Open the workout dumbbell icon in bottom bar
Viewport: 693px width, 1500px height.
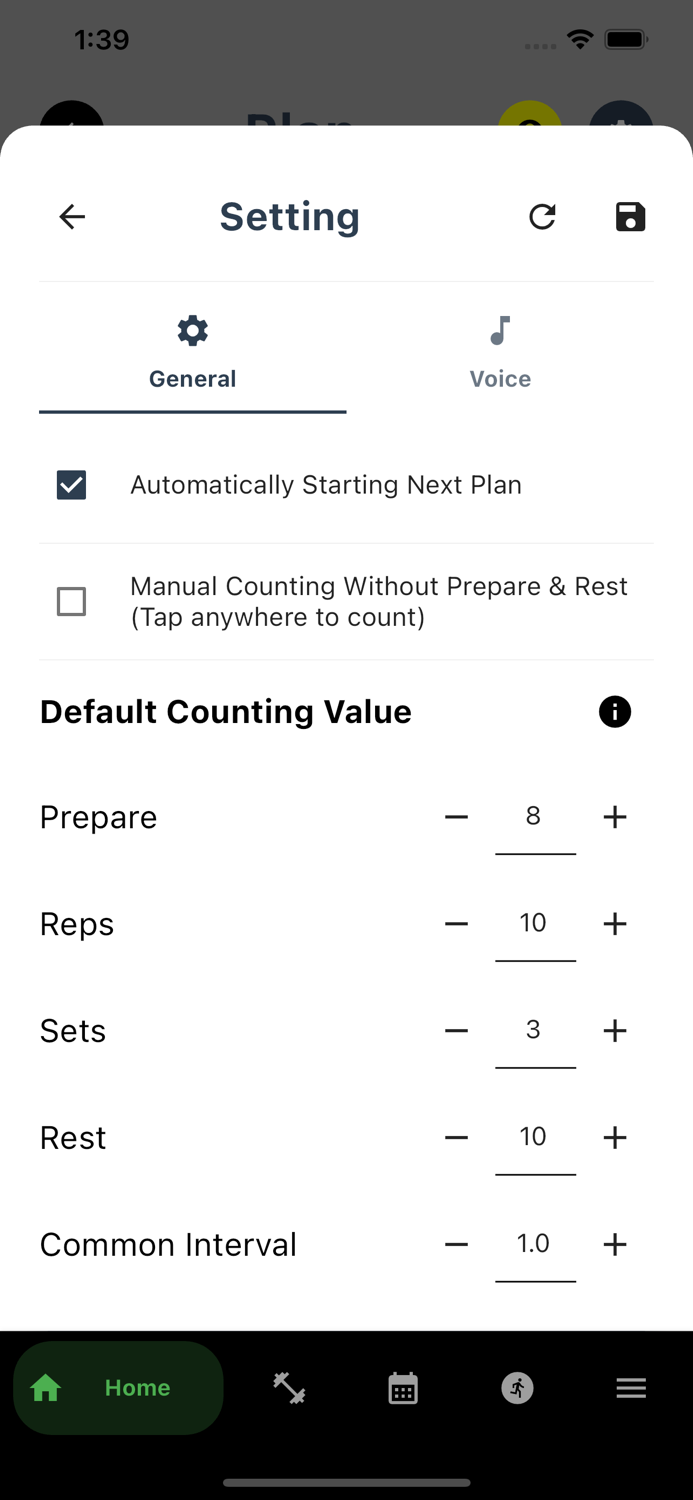pyautogui.click(x=288, y=1387)
